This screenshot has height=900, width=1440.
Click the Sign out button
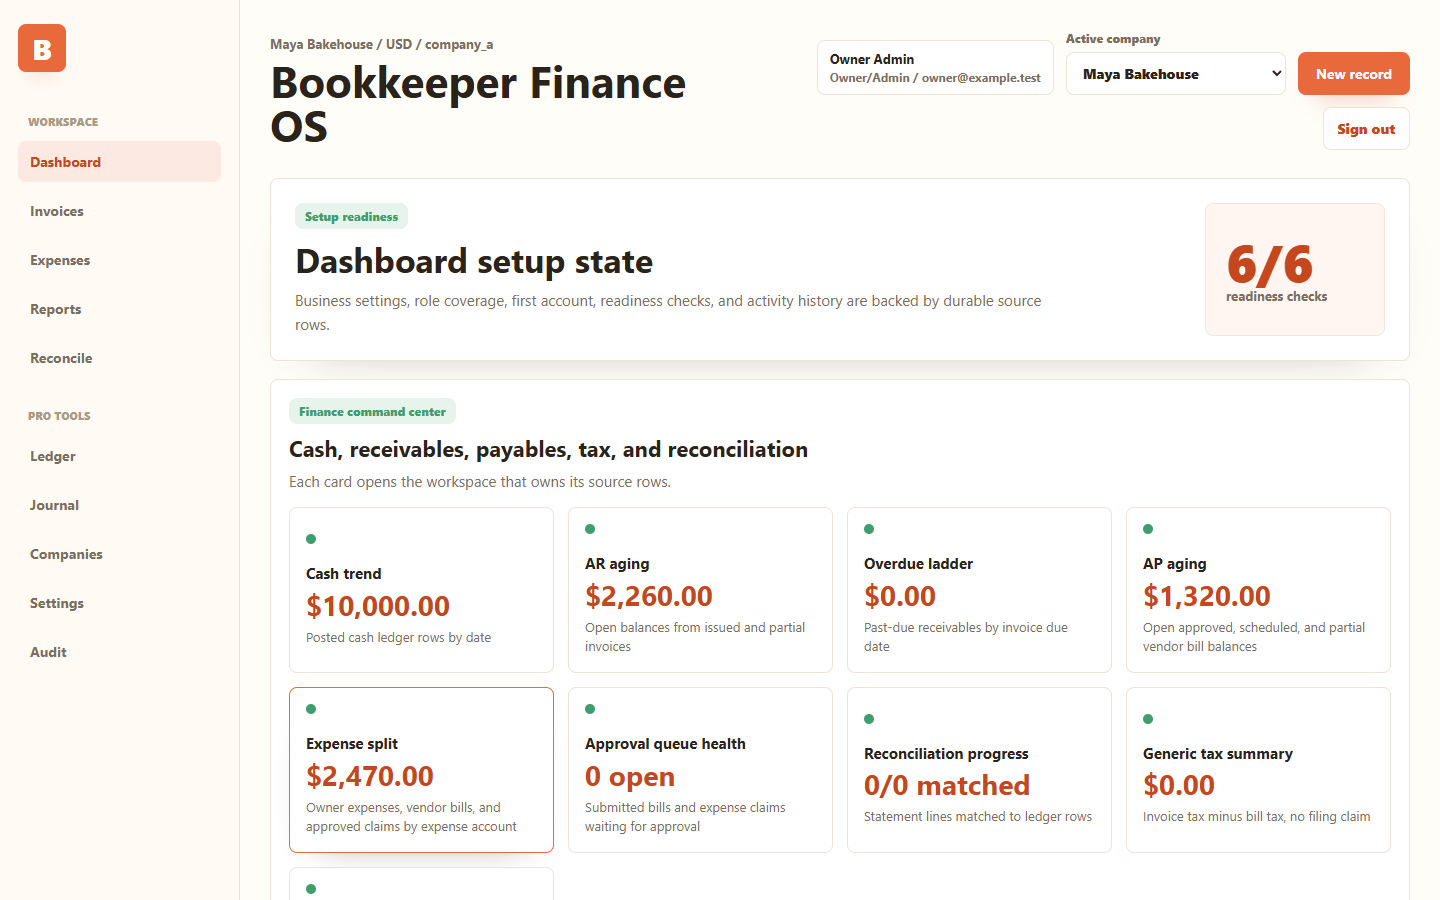tap(1366, 129)
